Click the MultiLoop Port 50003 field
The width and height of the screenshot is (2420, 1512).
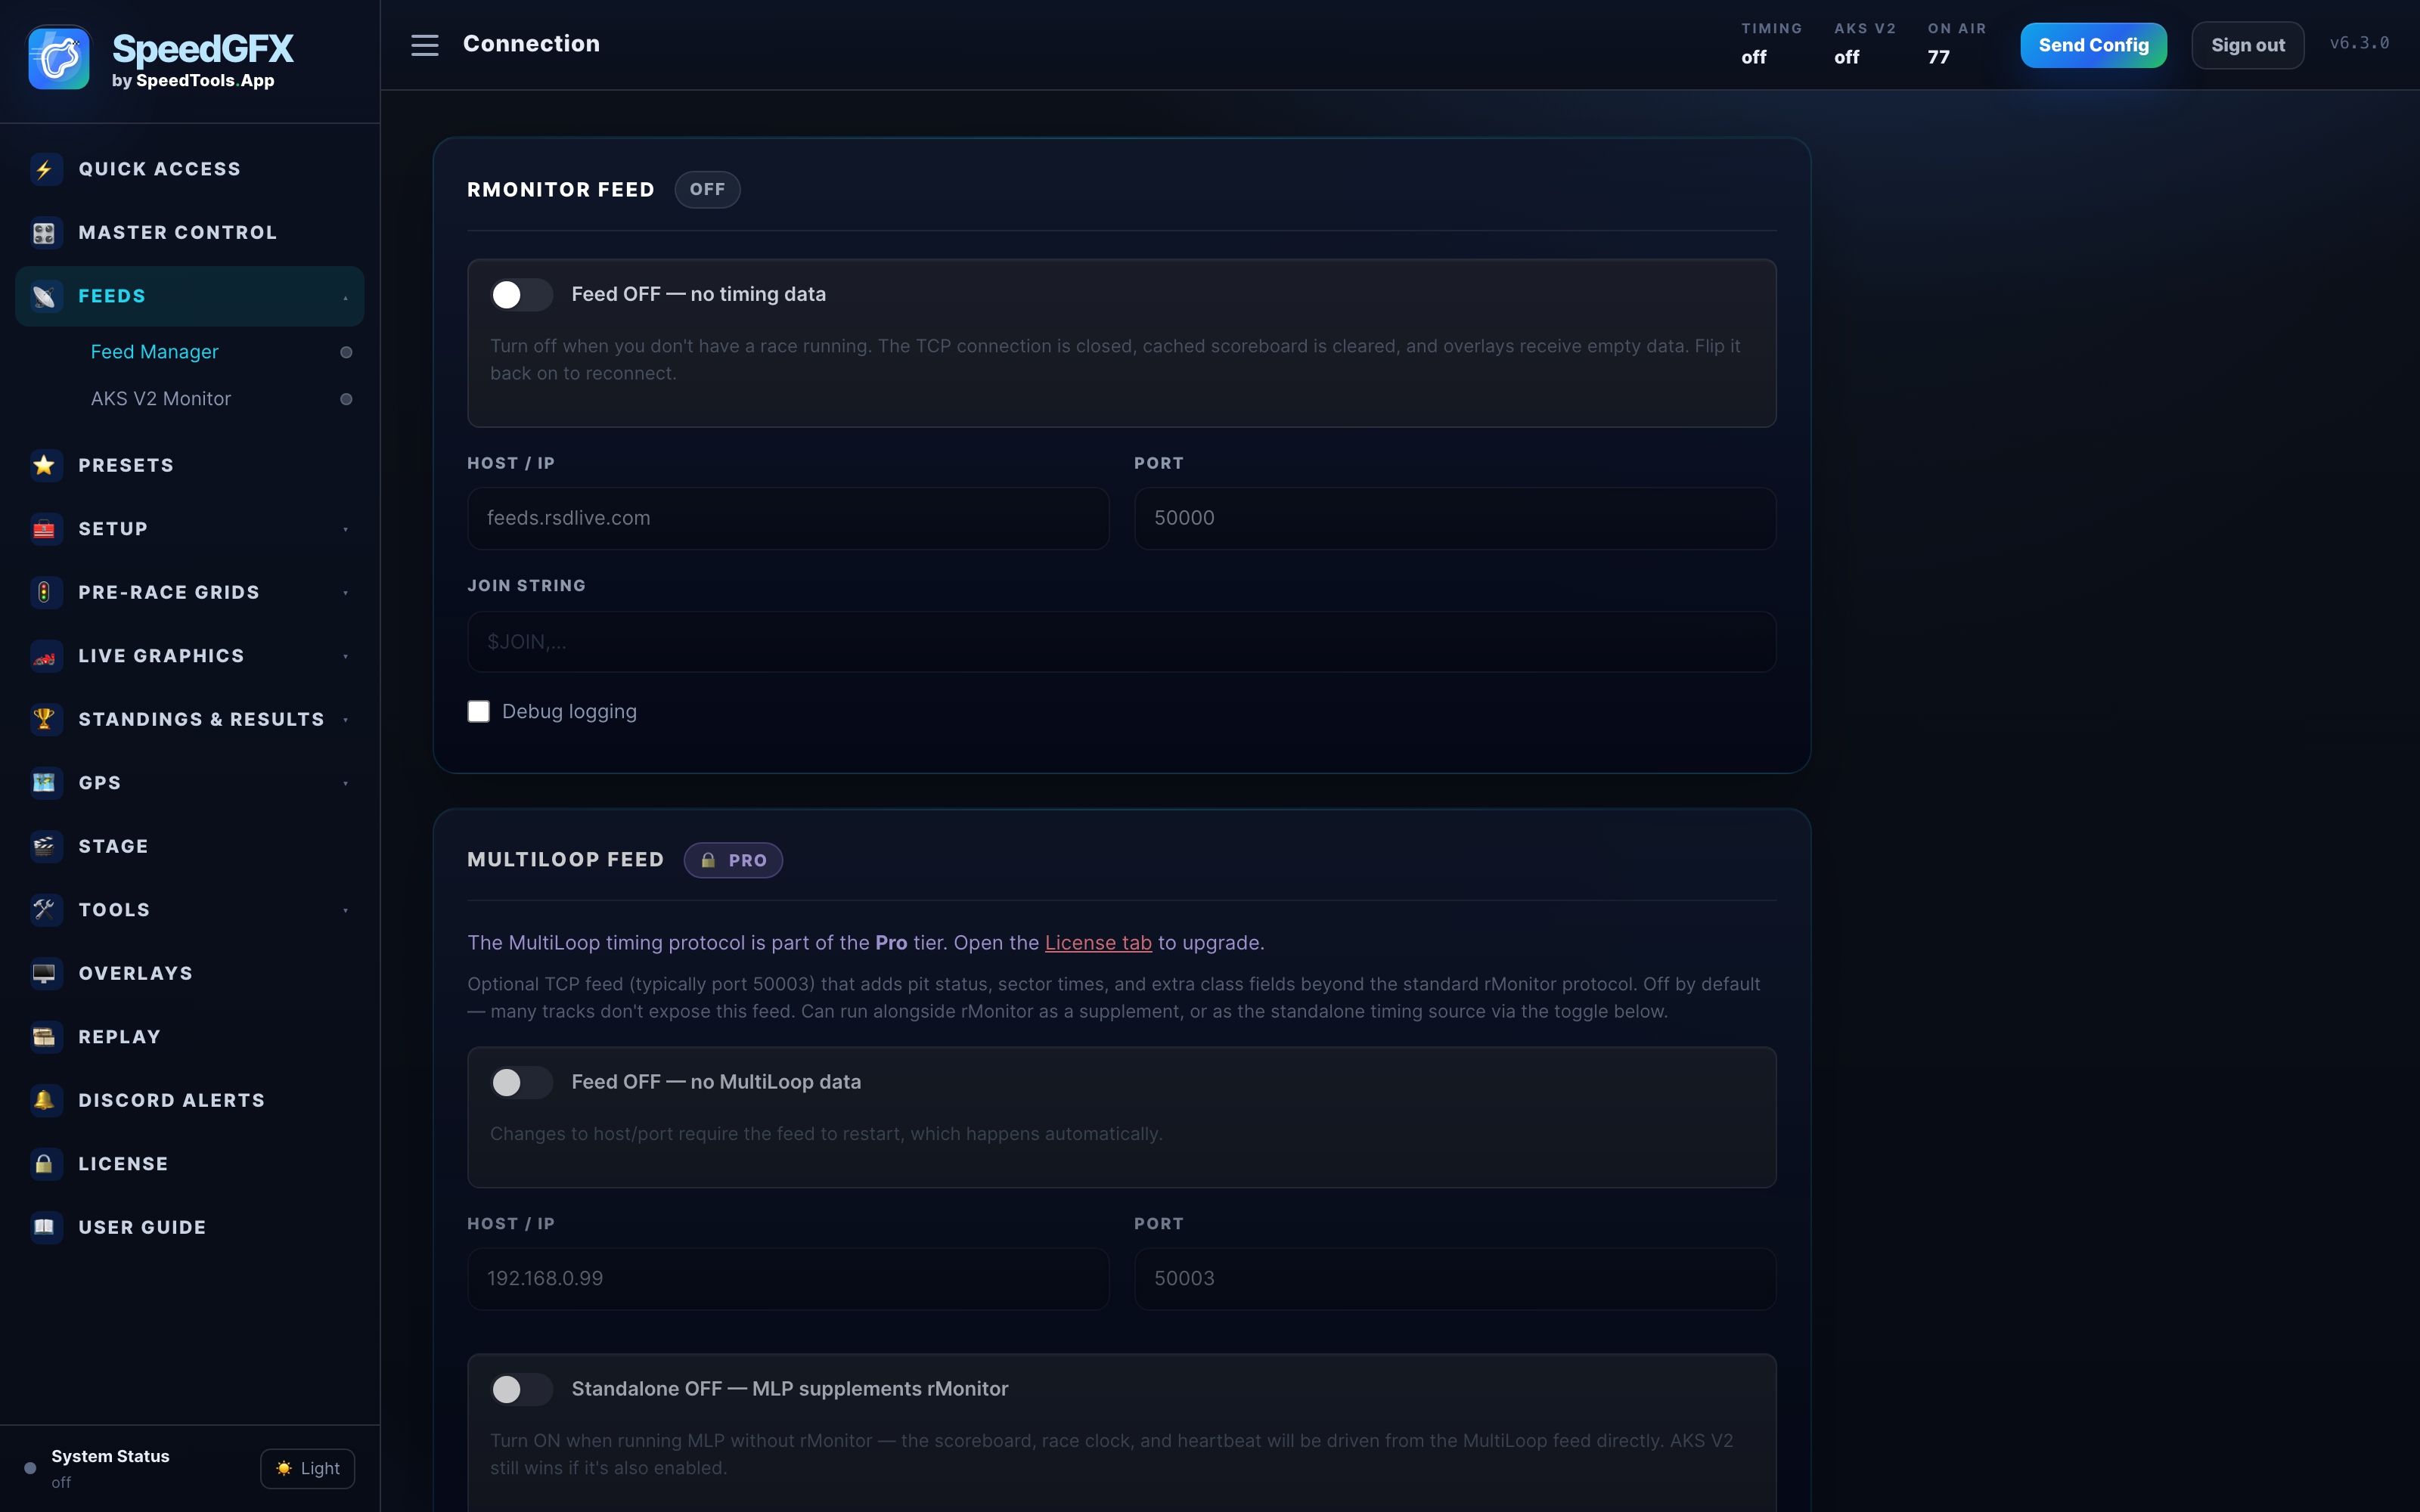pos(1454,1279)
